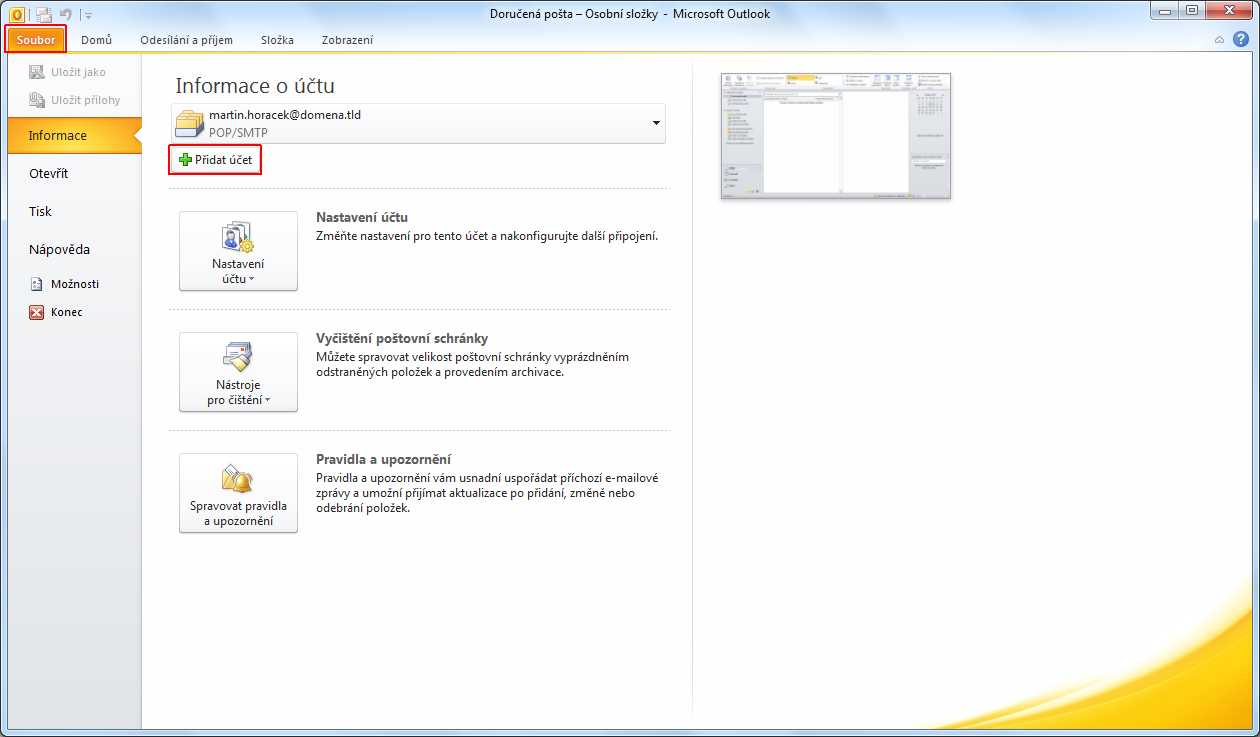Image resolution: width=1260 pixels, height=737 pixels.
Task: Click the Send/Receive quick access icon
Action: (44, 14)
